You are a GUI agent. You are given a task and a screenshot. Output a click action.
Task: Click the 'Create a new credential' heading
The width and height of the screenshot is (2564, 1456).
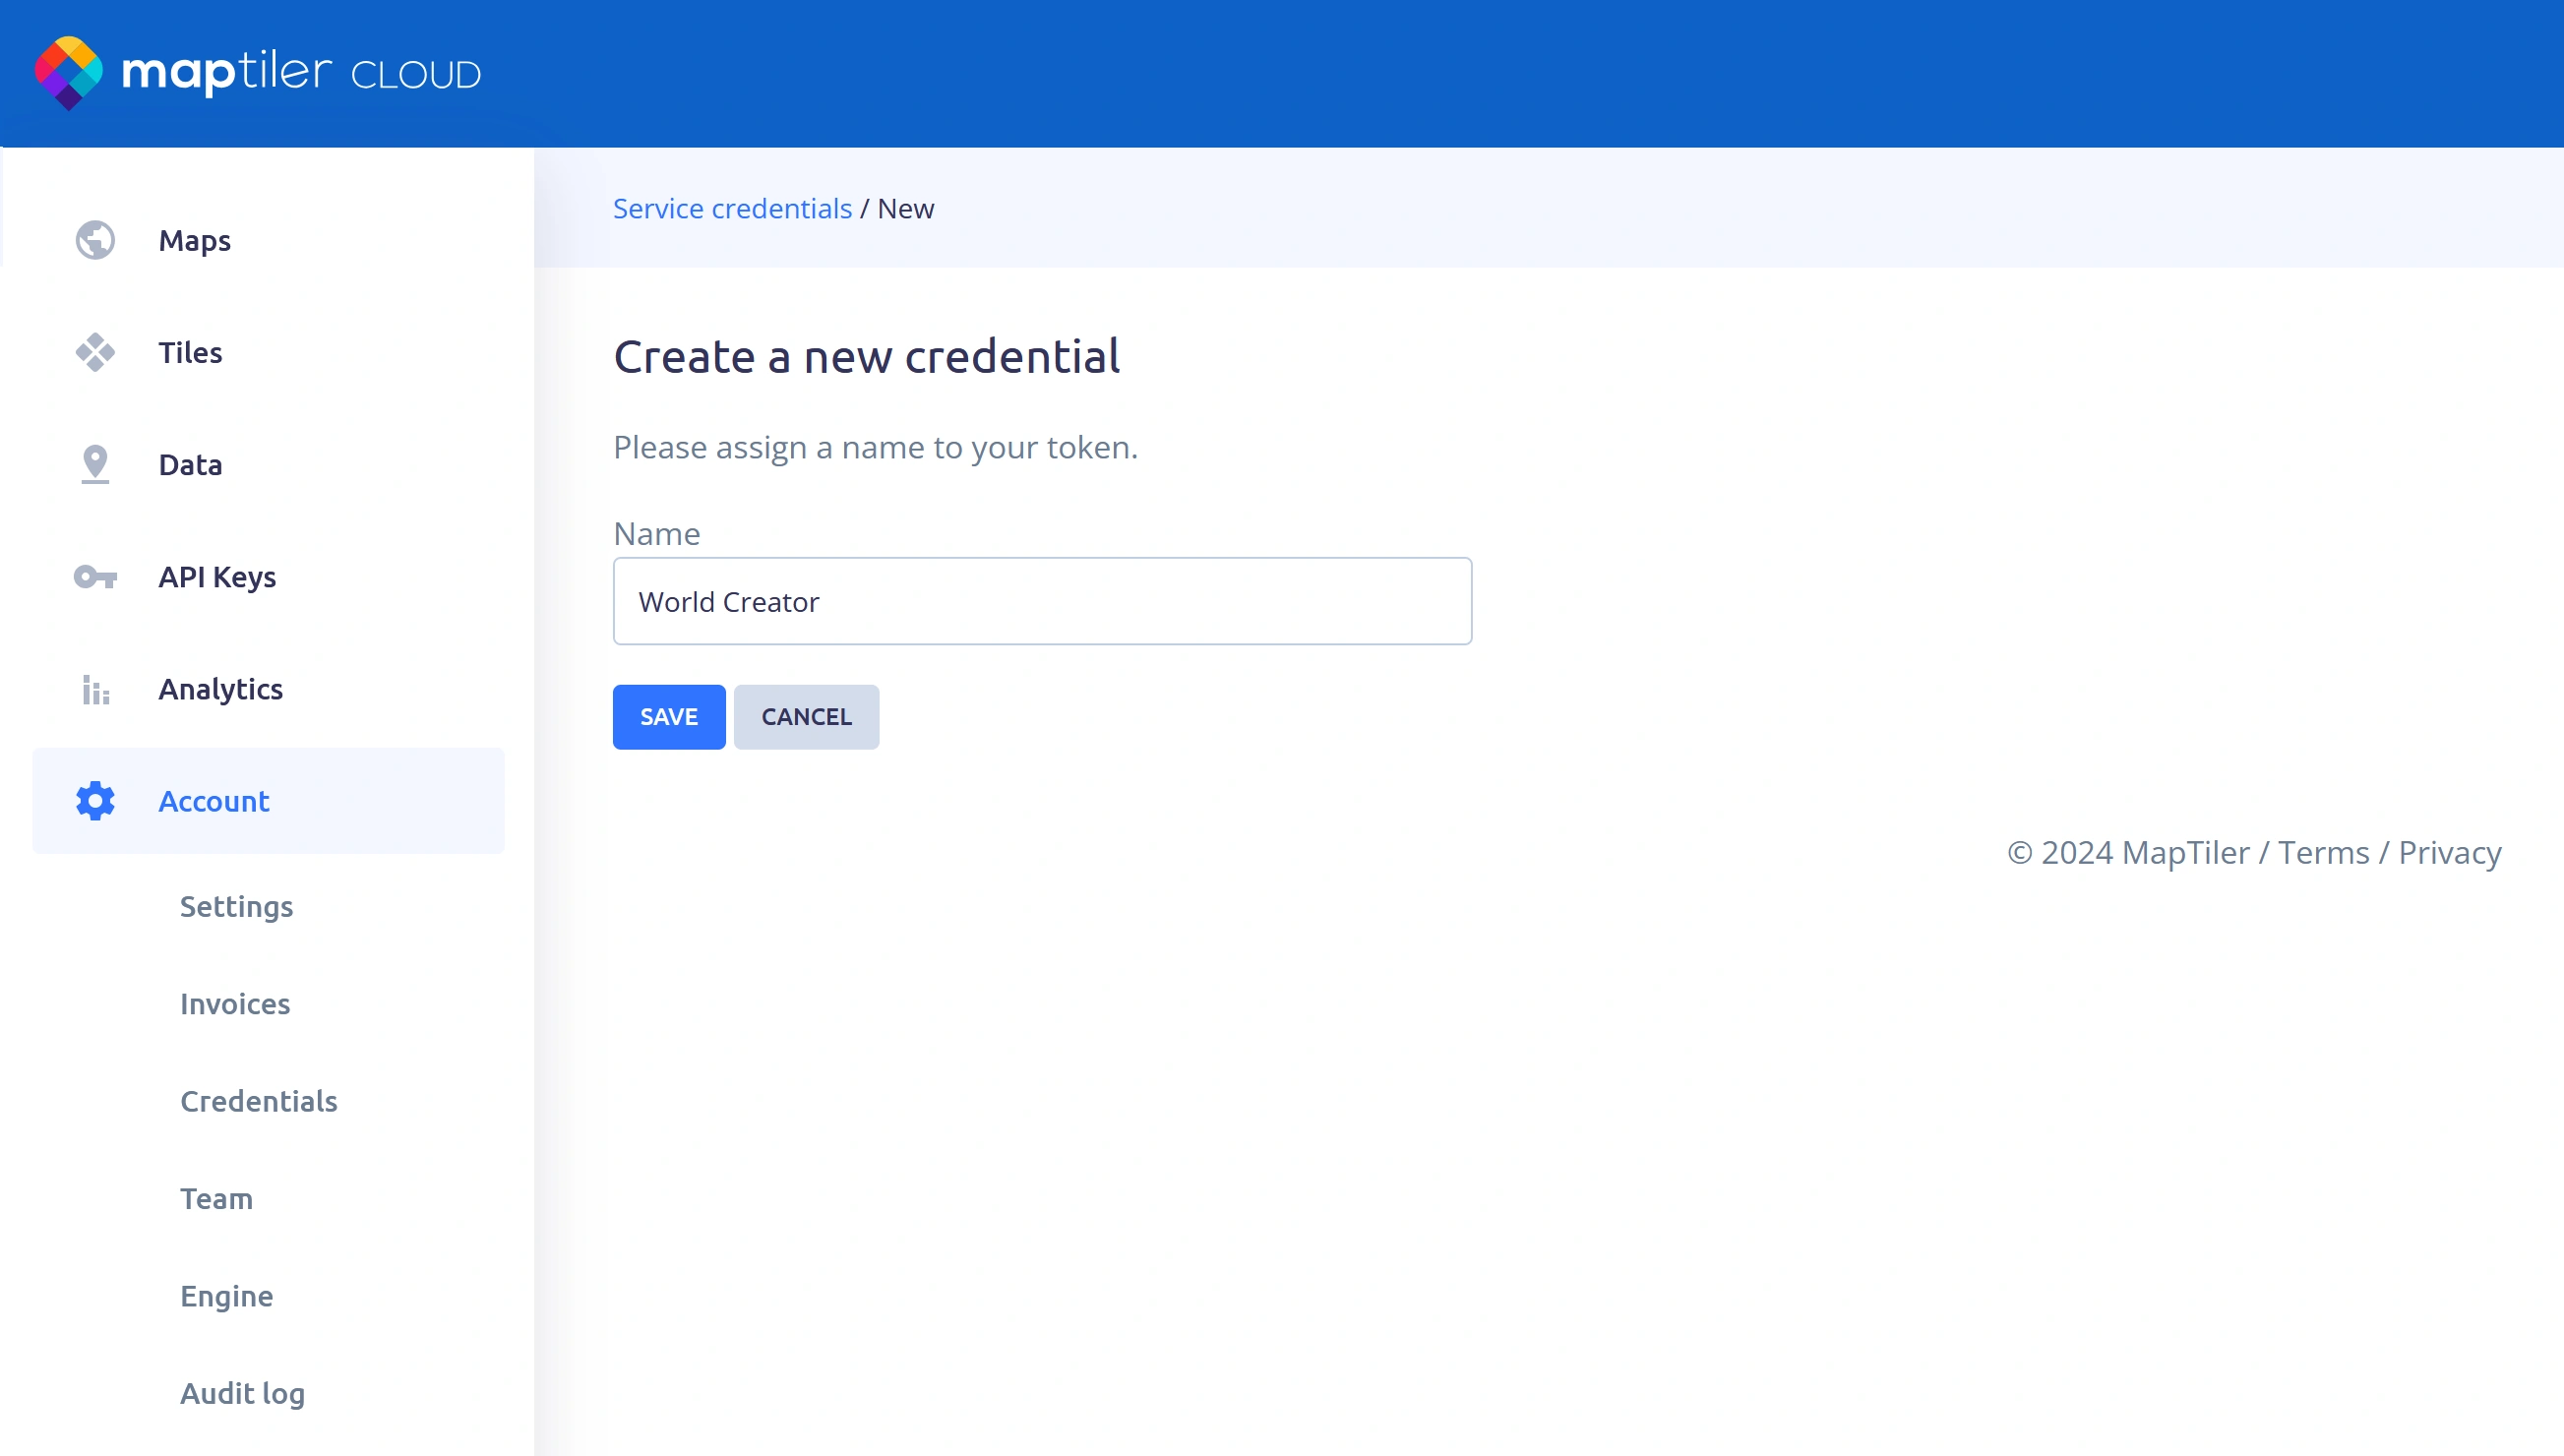click(x=866, y=357)
